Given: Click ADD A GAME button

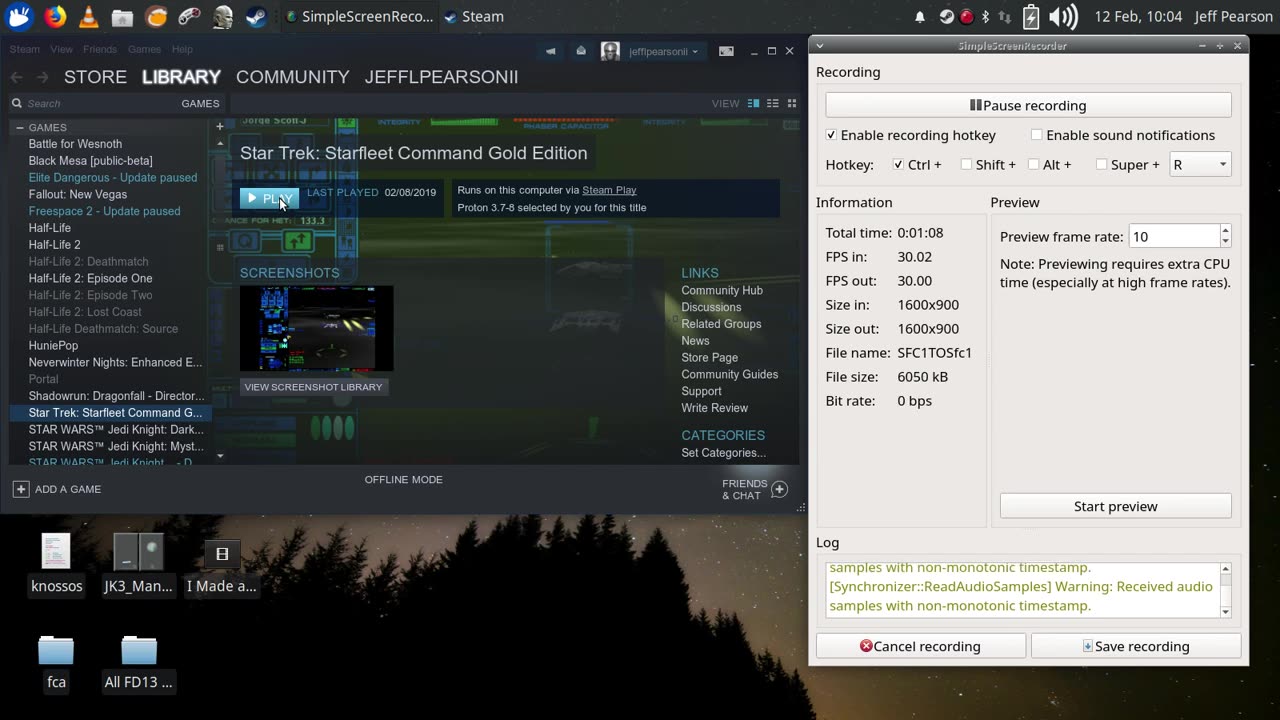Looking at the screenshot, I should click(57, 489).
